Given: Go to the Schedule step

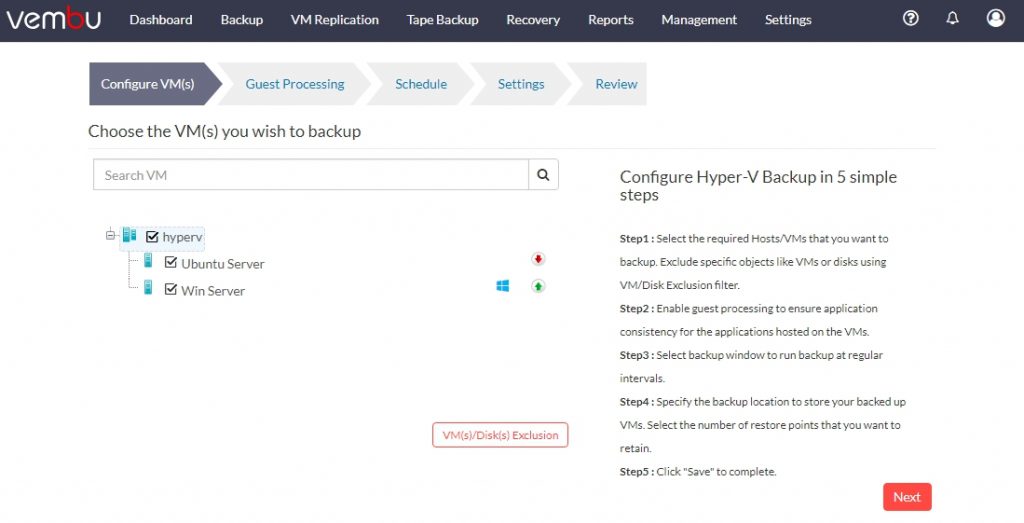Looking at the screenshot, I should pyautogui.click(x=421, y=84).
